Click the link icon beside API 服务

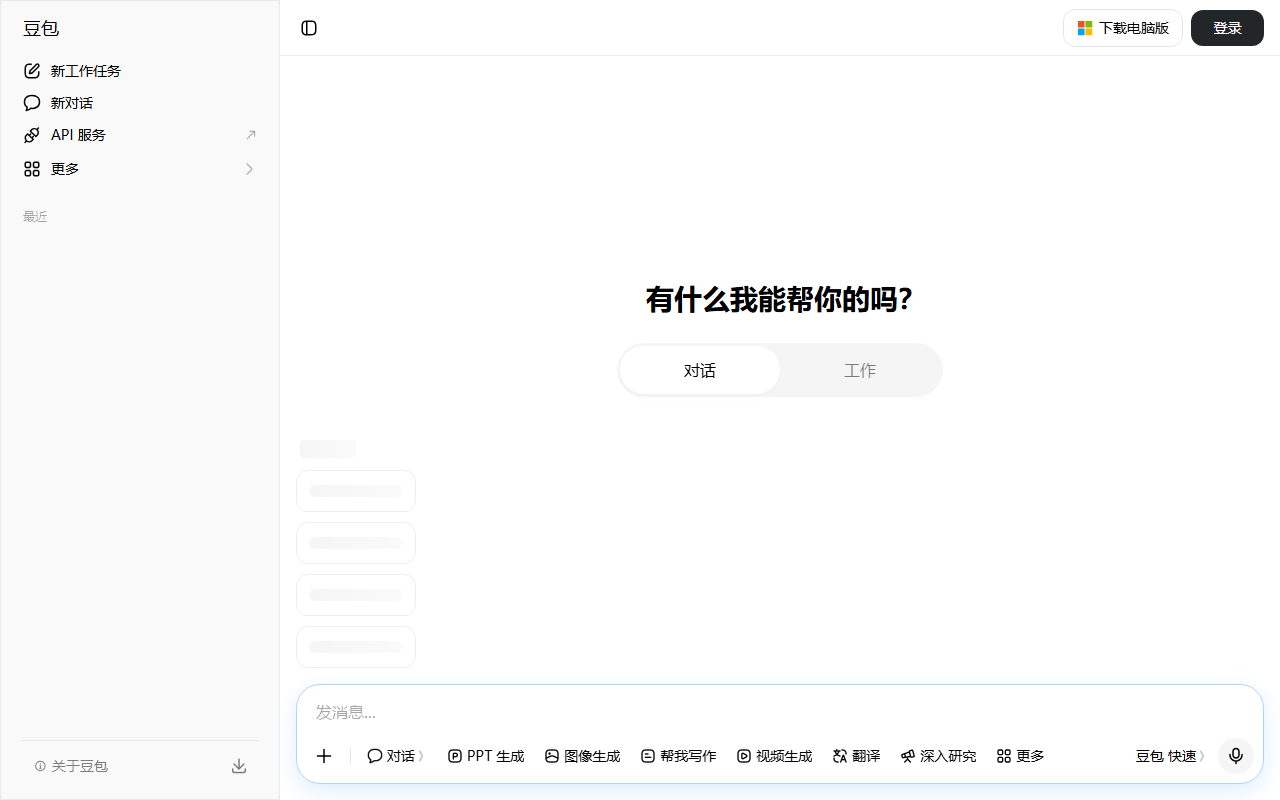click(32, 135)
